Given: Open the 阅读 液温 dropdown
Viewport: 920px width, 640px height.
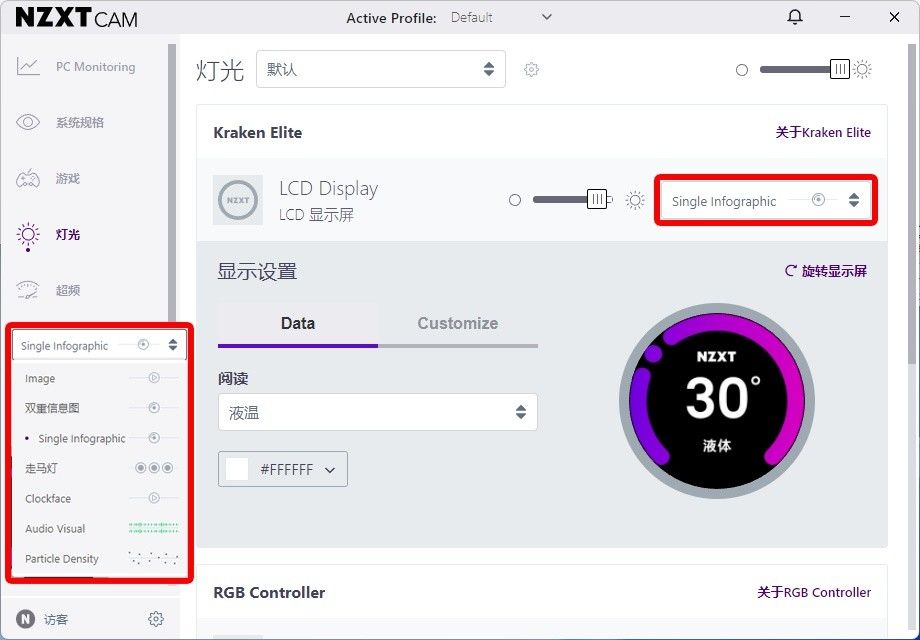Looking at the screenshot, I should (x=378, y=412).
